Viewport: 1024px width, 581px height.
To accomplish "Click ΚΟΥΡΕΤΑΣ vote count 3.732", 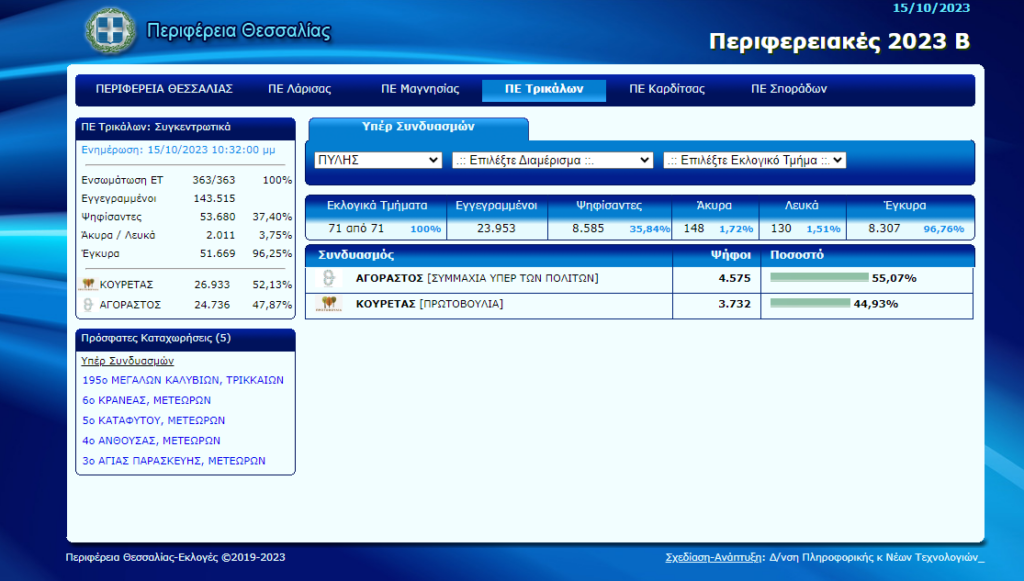I will [735, 304].
